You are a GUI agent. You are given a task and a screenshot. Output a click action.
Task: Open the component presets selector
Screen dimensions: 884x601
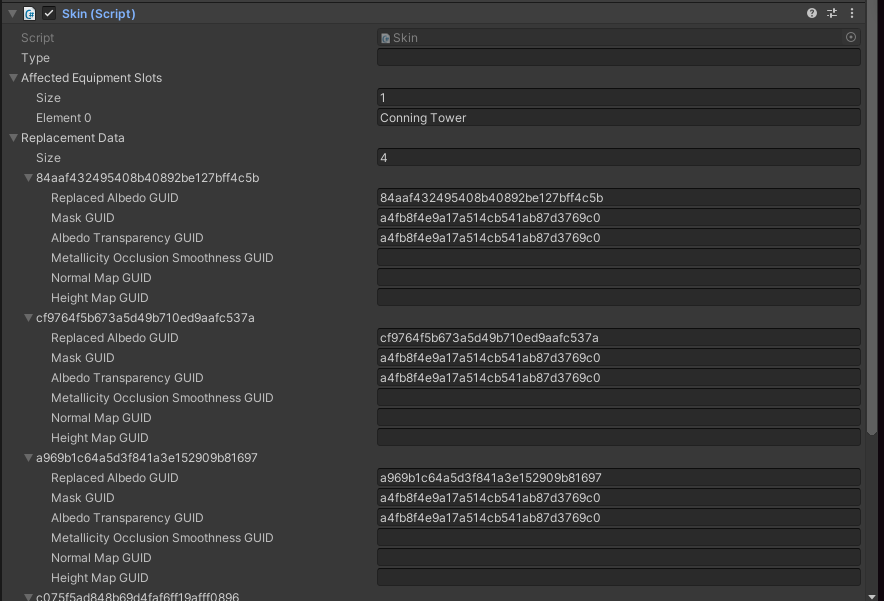tap(832, 14)
